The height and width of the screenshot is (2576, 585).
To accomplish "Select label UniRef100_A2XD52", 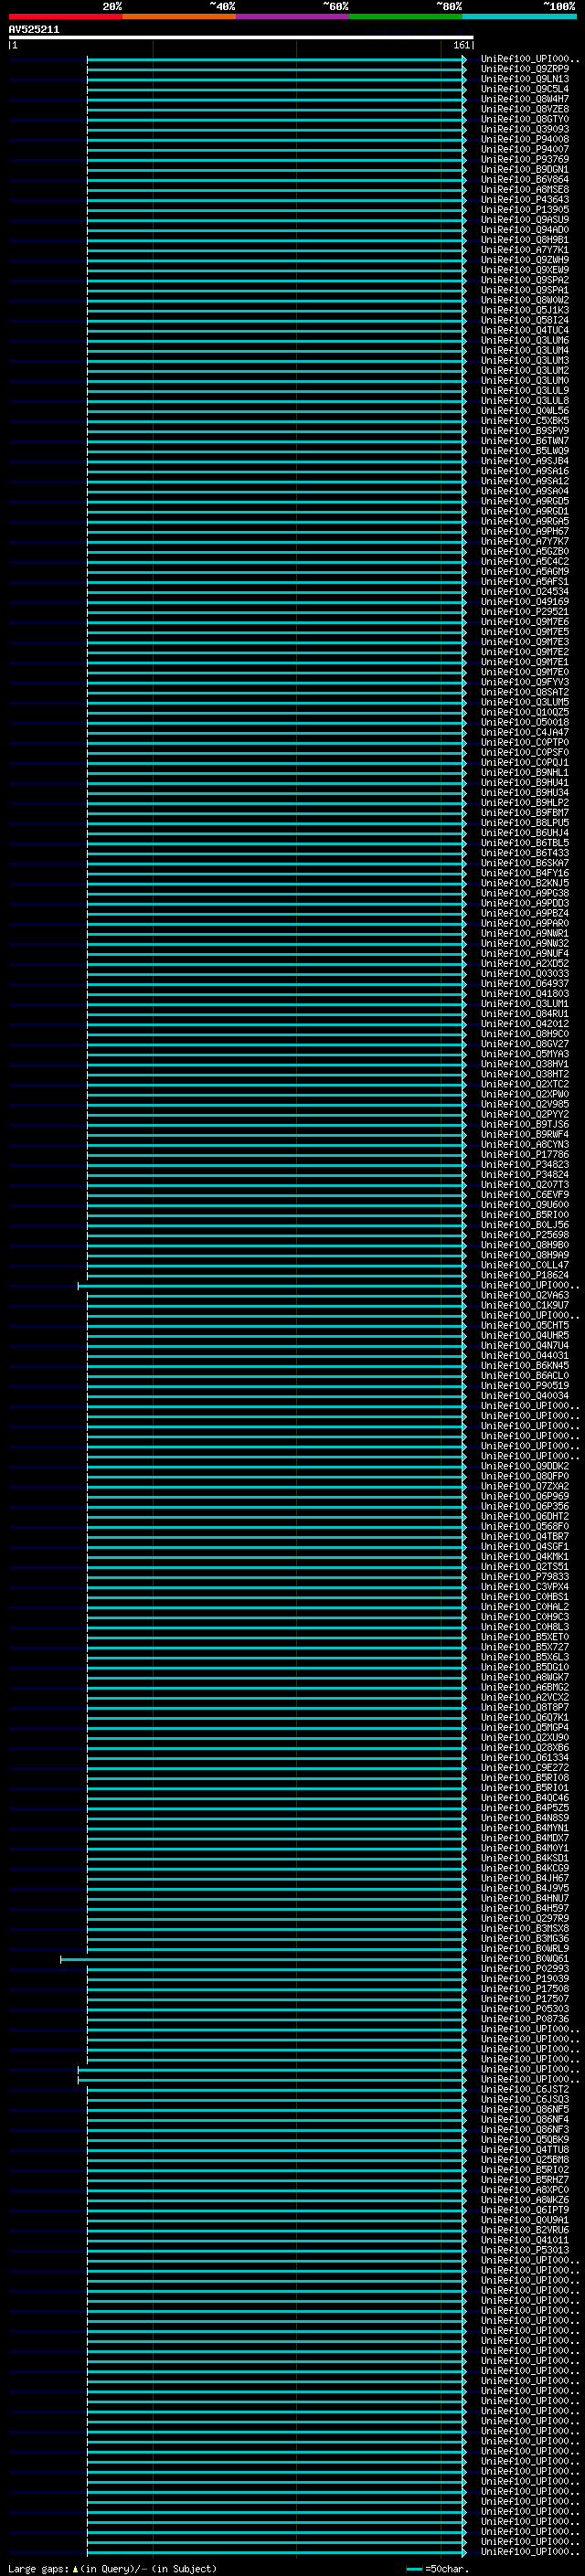I will (x=525, y=964).
